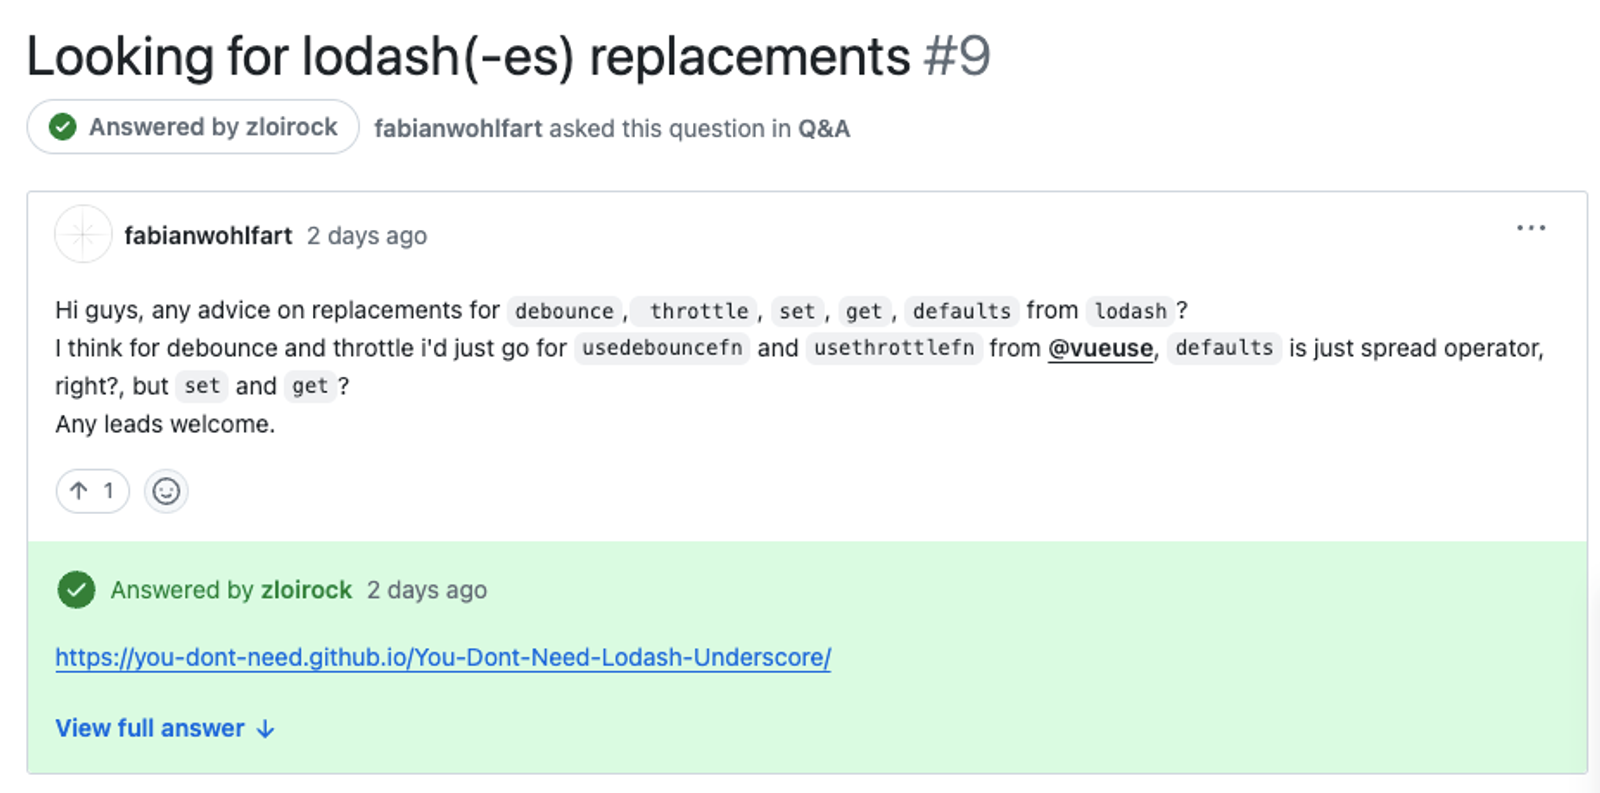Viewport: 1600px width, 793px height.
Task: Click the Answered by zloirock pill button
Action: pos(193,127)
